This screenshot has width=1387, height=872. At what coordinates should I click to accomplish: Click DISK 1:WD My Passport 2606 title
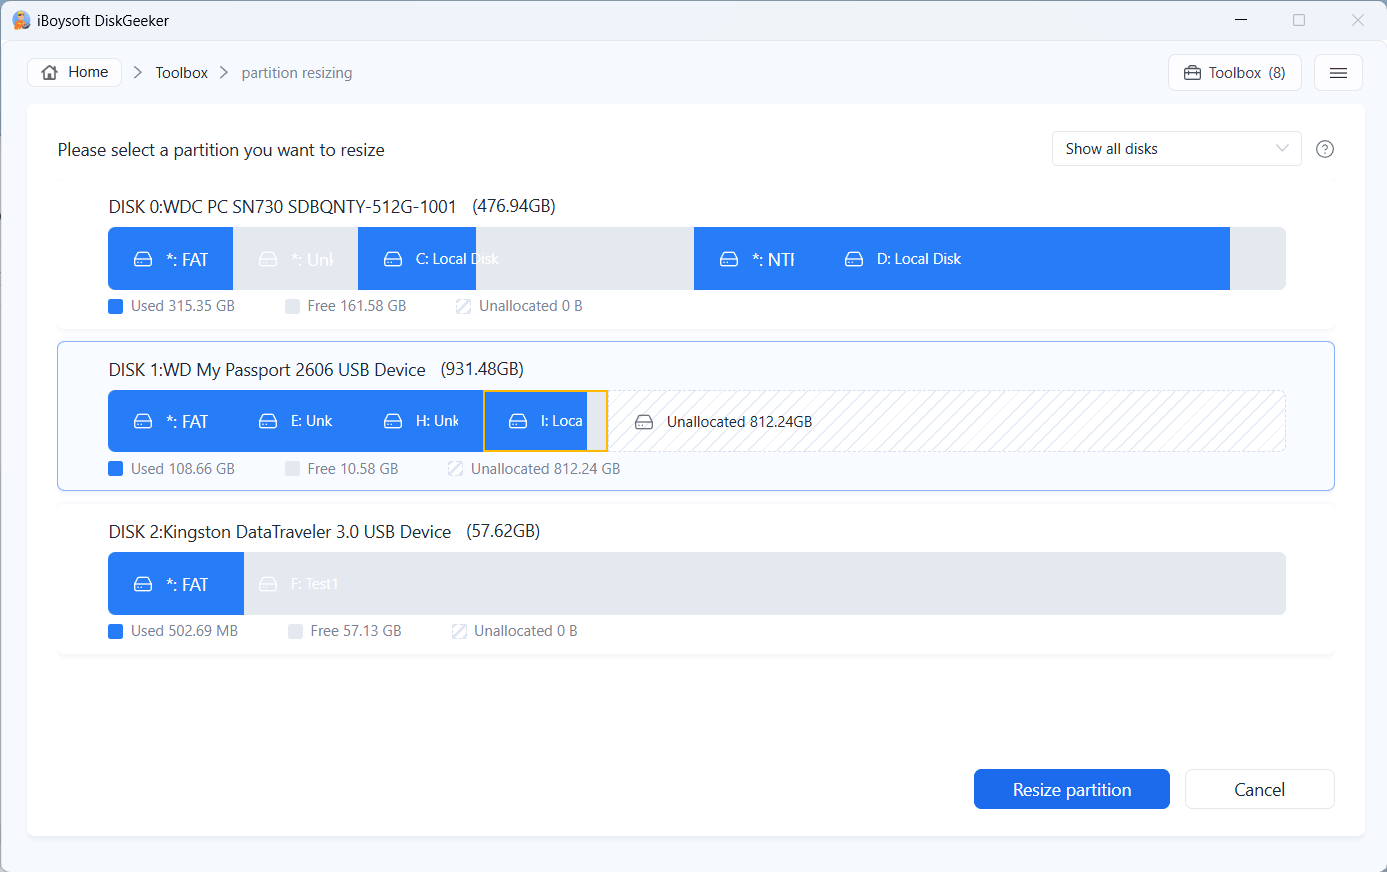point(267,370)
